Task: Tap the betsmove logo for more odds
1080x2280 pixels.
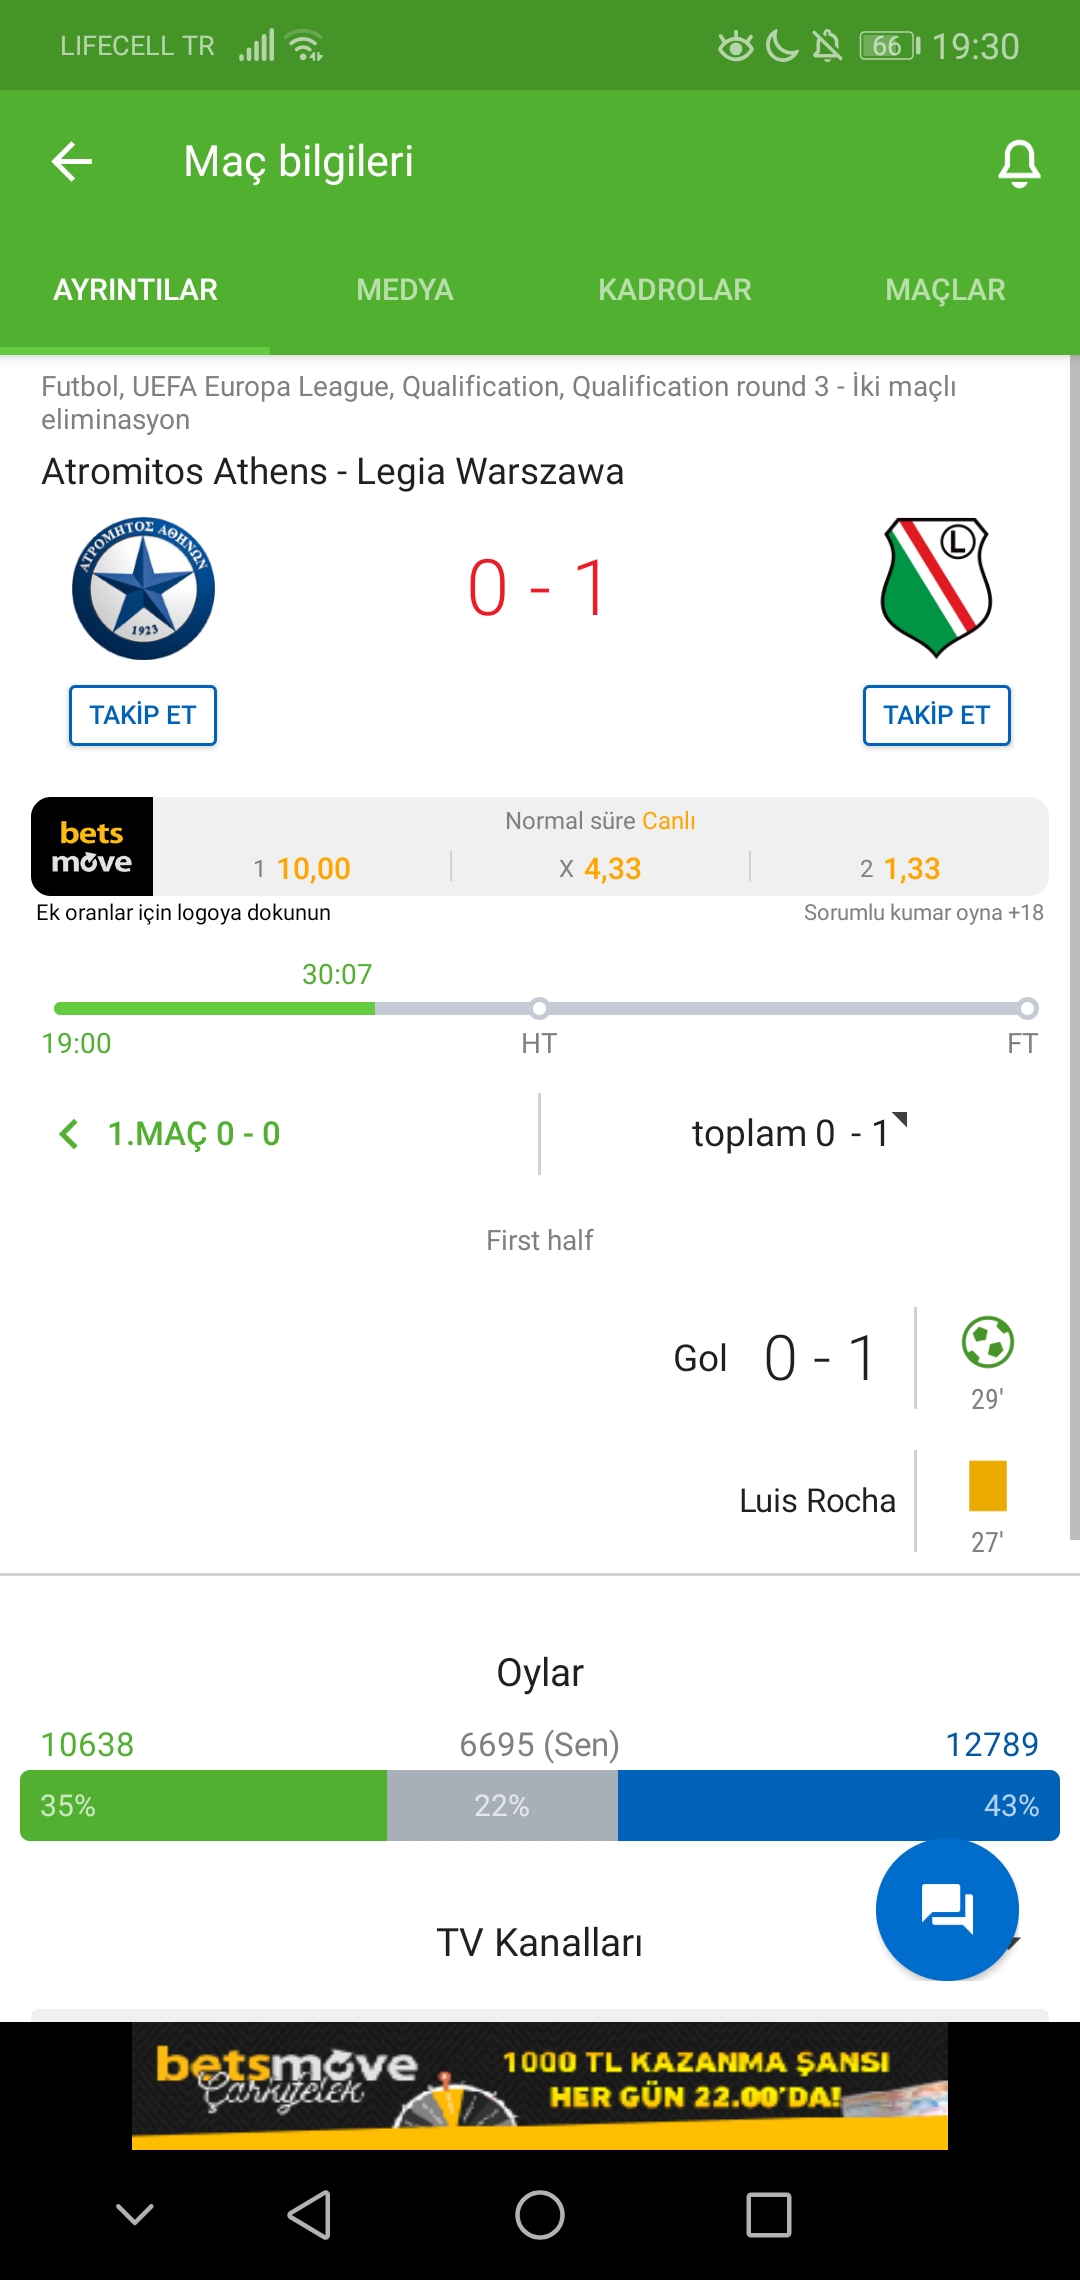Action: tap(92, 846)
